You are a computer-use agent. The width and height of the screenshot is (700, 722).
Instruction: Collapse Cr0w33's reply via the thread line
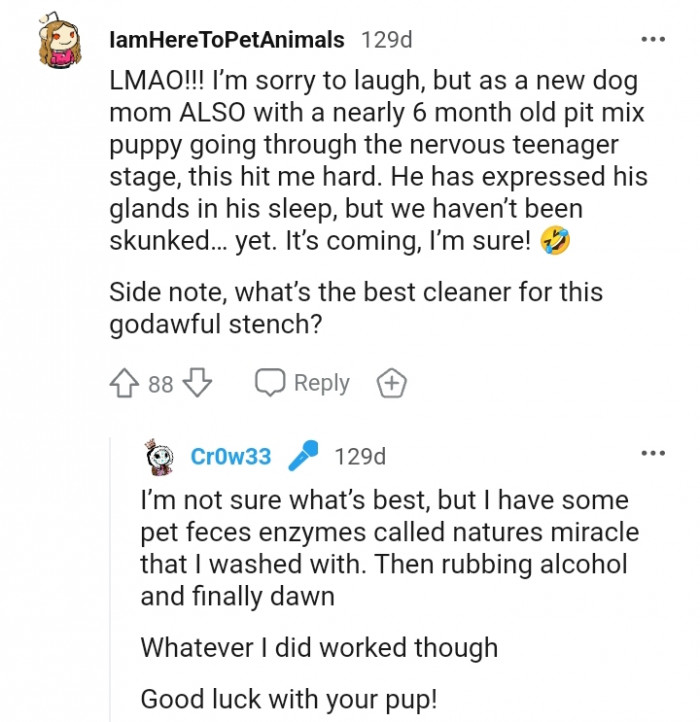point(112,600)
